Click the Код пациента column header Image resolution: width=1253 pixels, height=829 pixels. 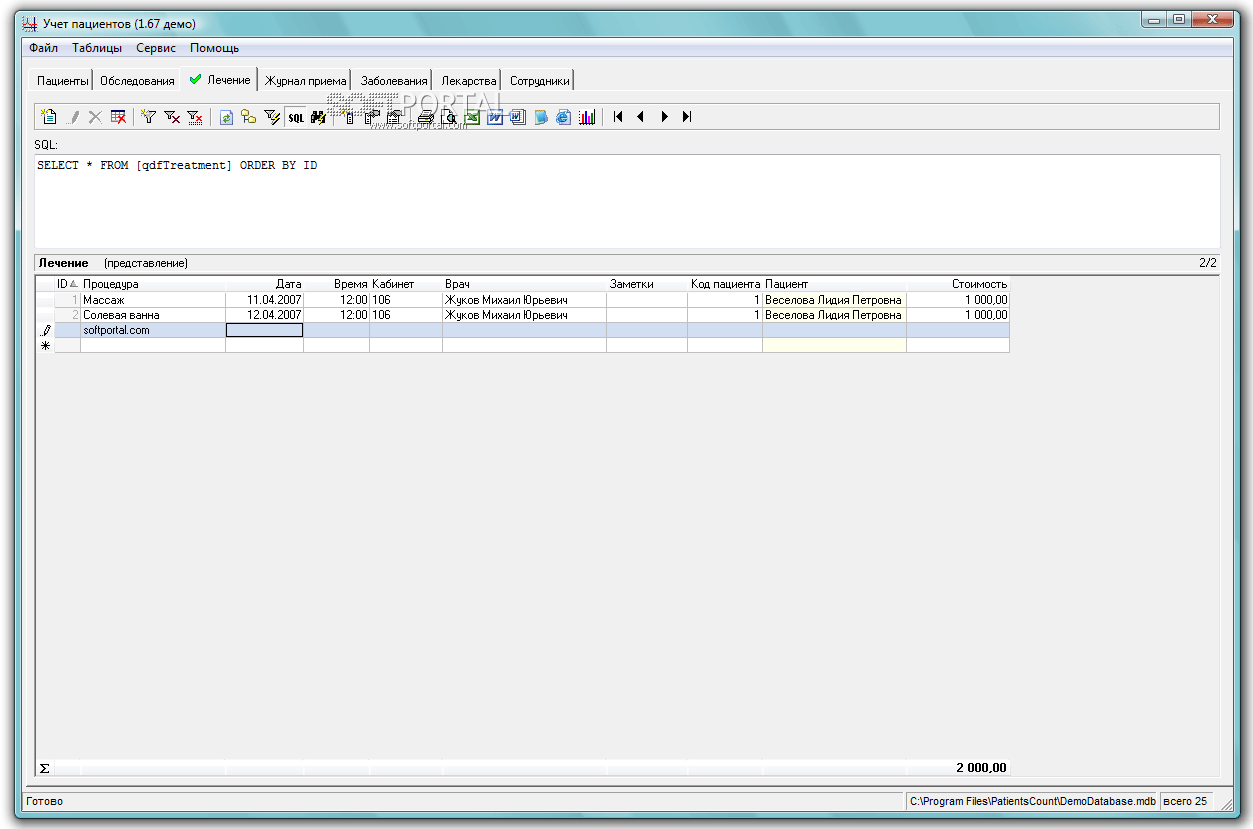click(725, 284)
